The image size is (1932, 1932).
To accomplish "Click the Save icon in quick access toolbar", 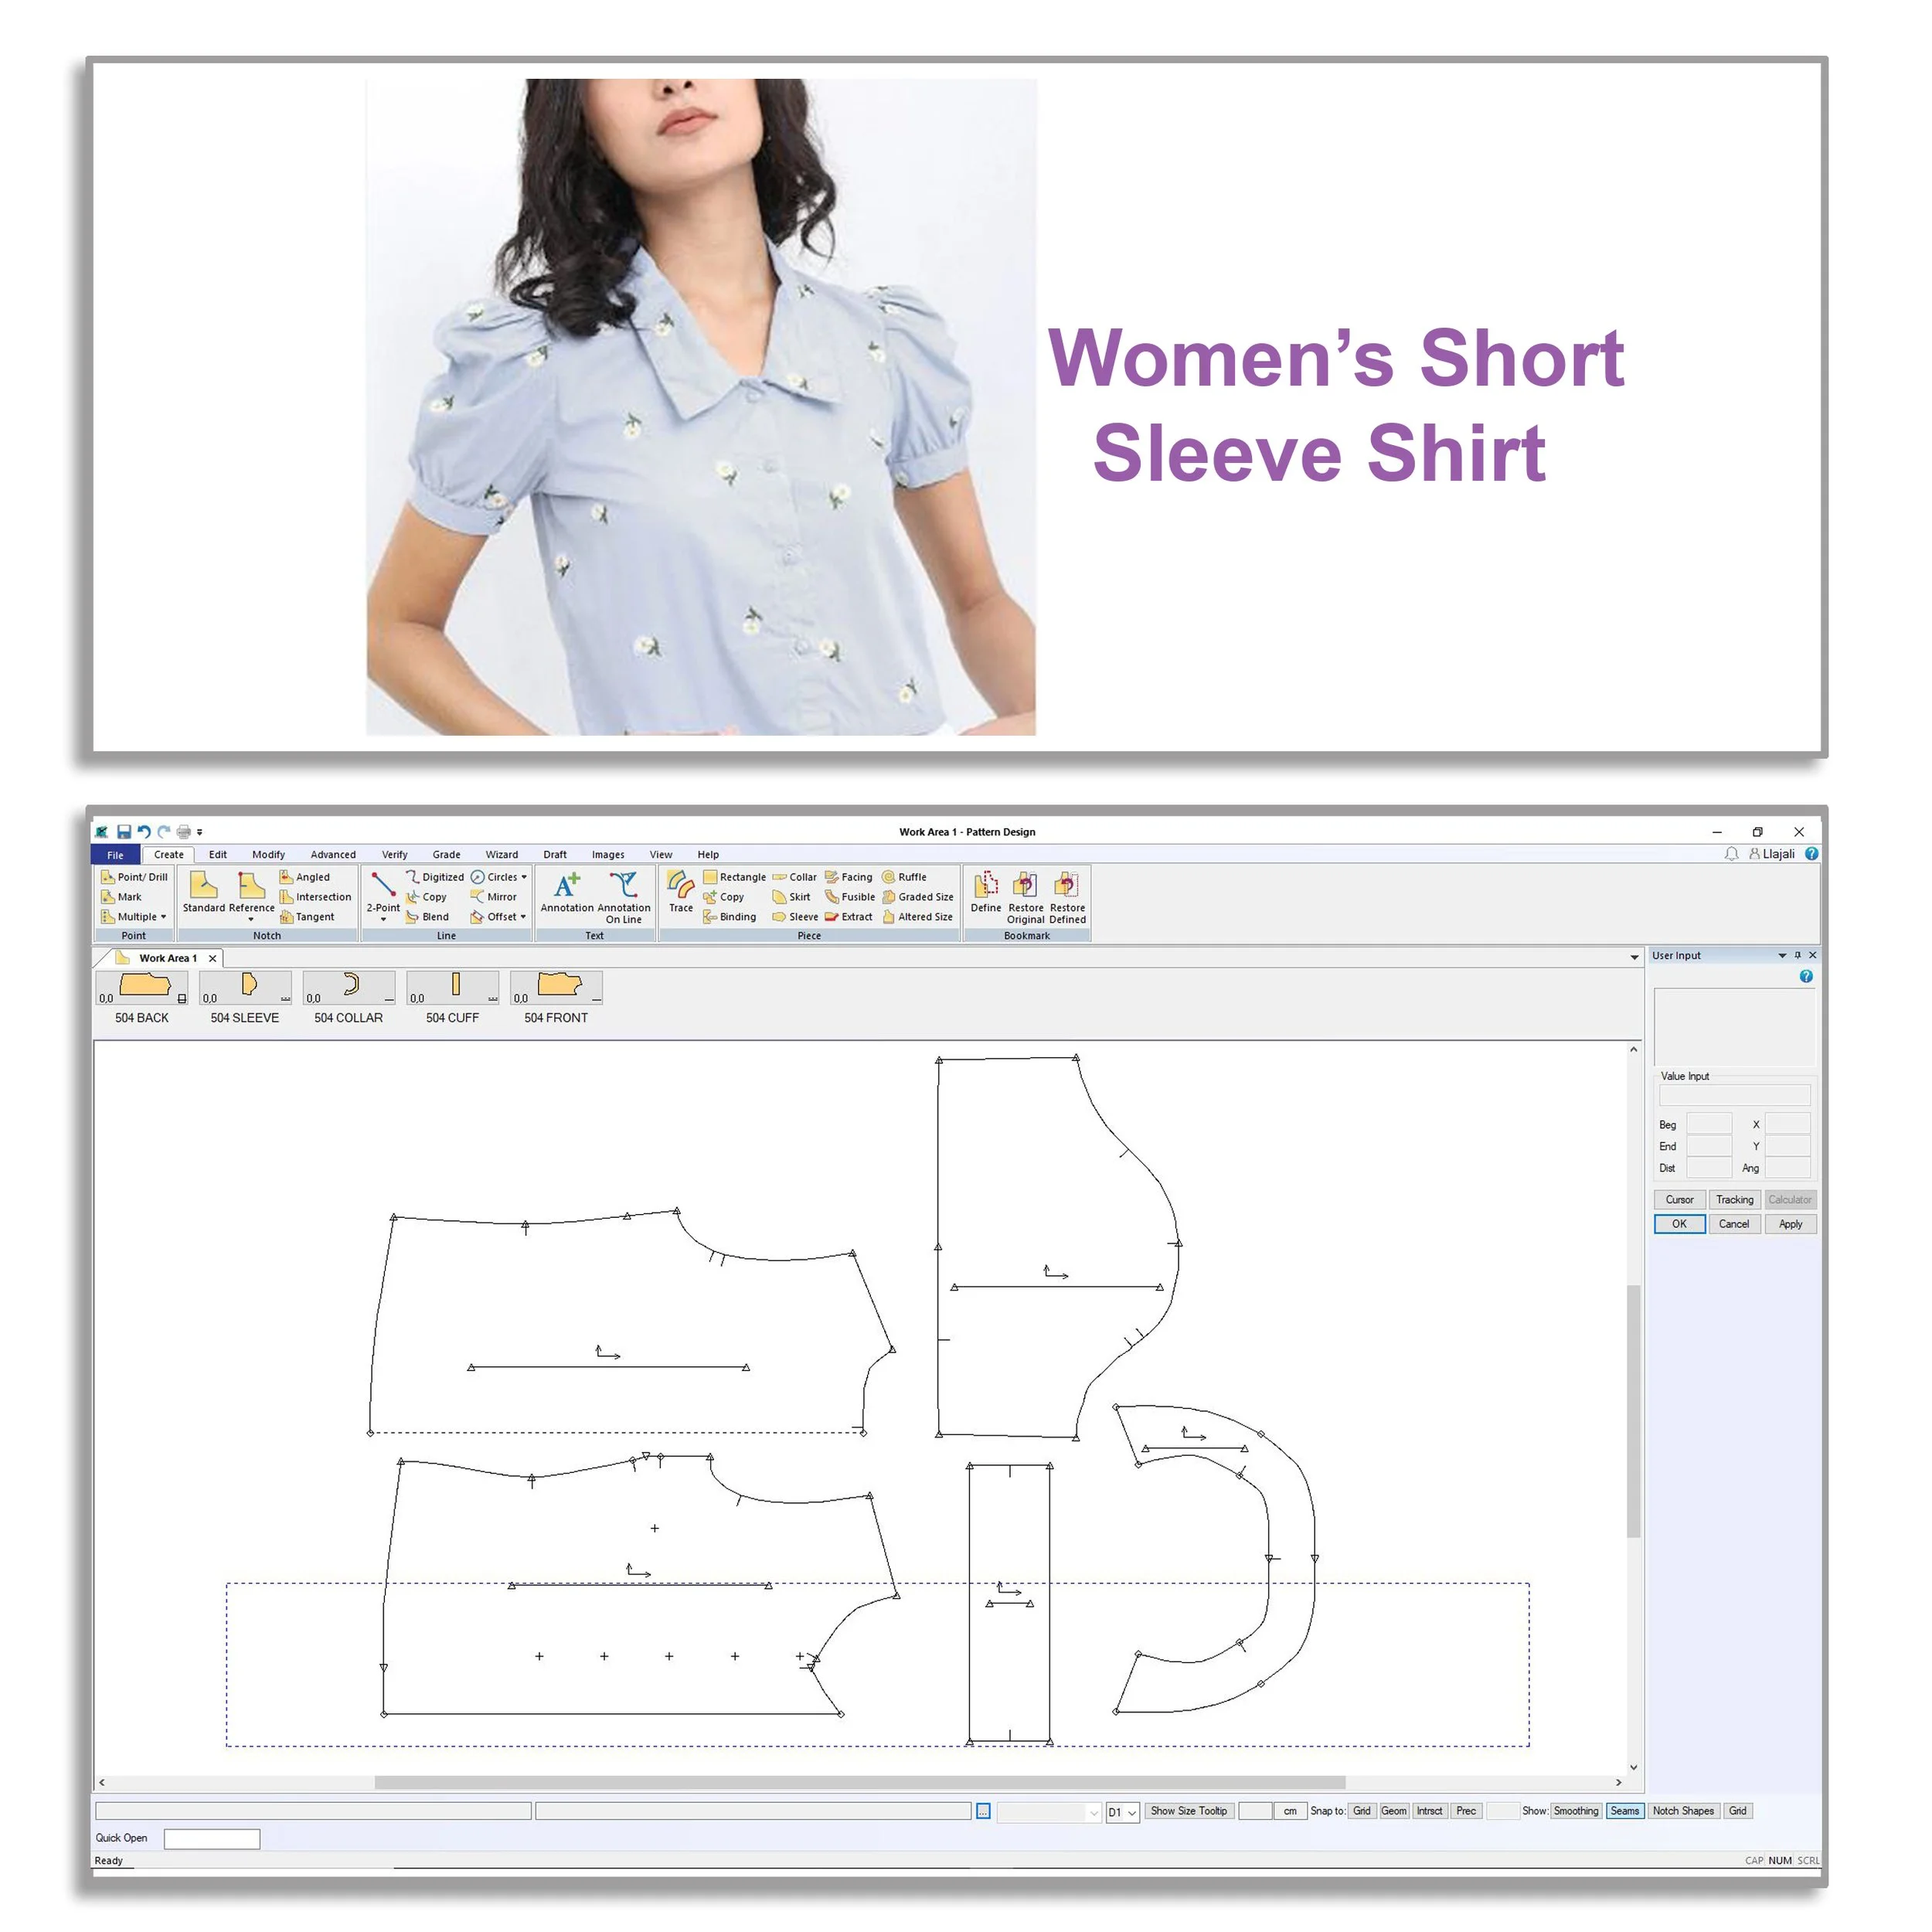I will [124, 832].
